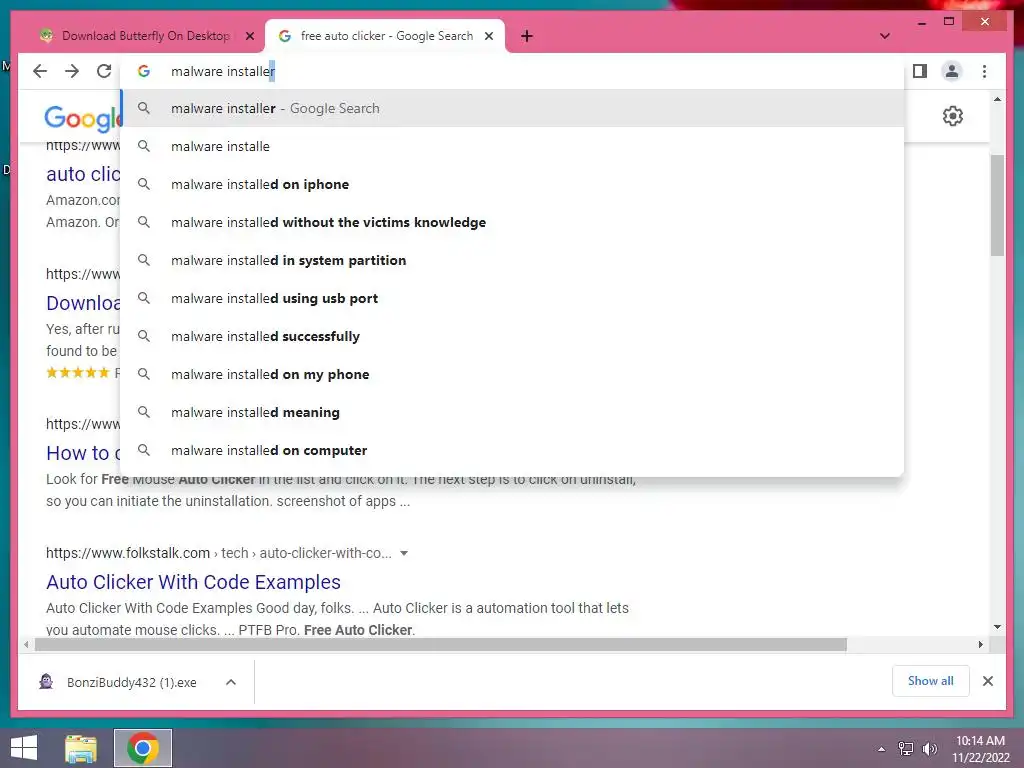
Task: Select 'malware installer - Google Search' suggestion
Action: (x=513, y=108)
